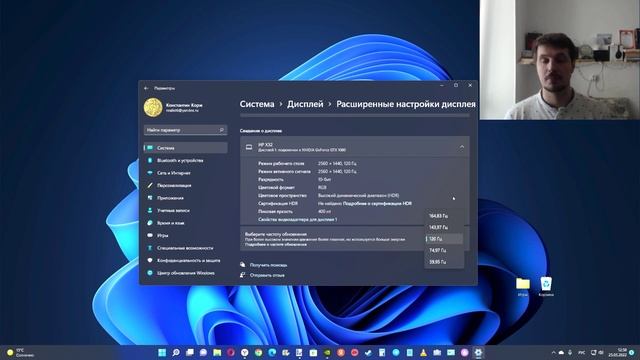This screenshot has width=640, height=360.
Task: Click the Корзина recycle bin desktop icon
Action: [x=546, y=287]
